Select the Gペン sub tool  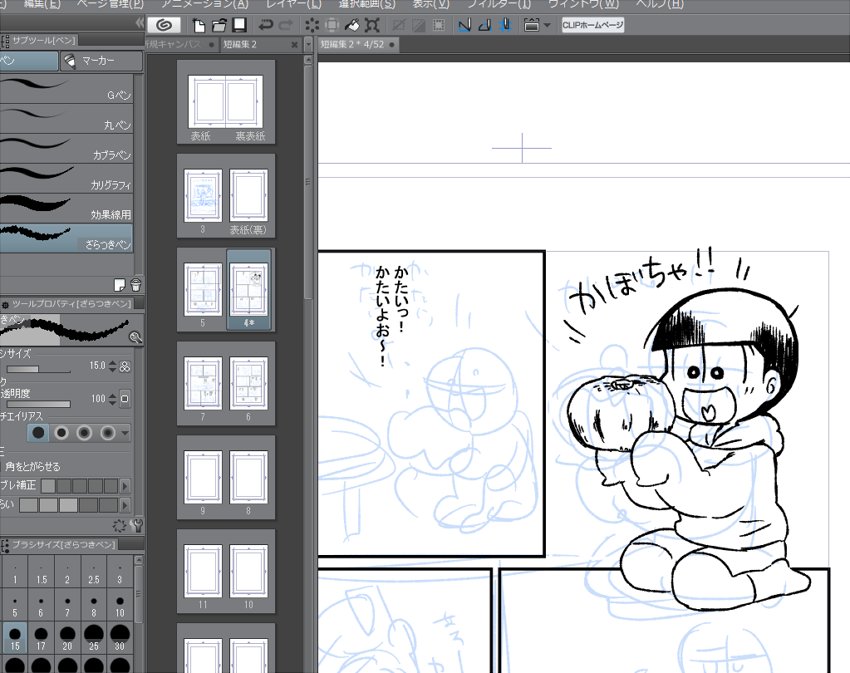(x=66, y=89)
